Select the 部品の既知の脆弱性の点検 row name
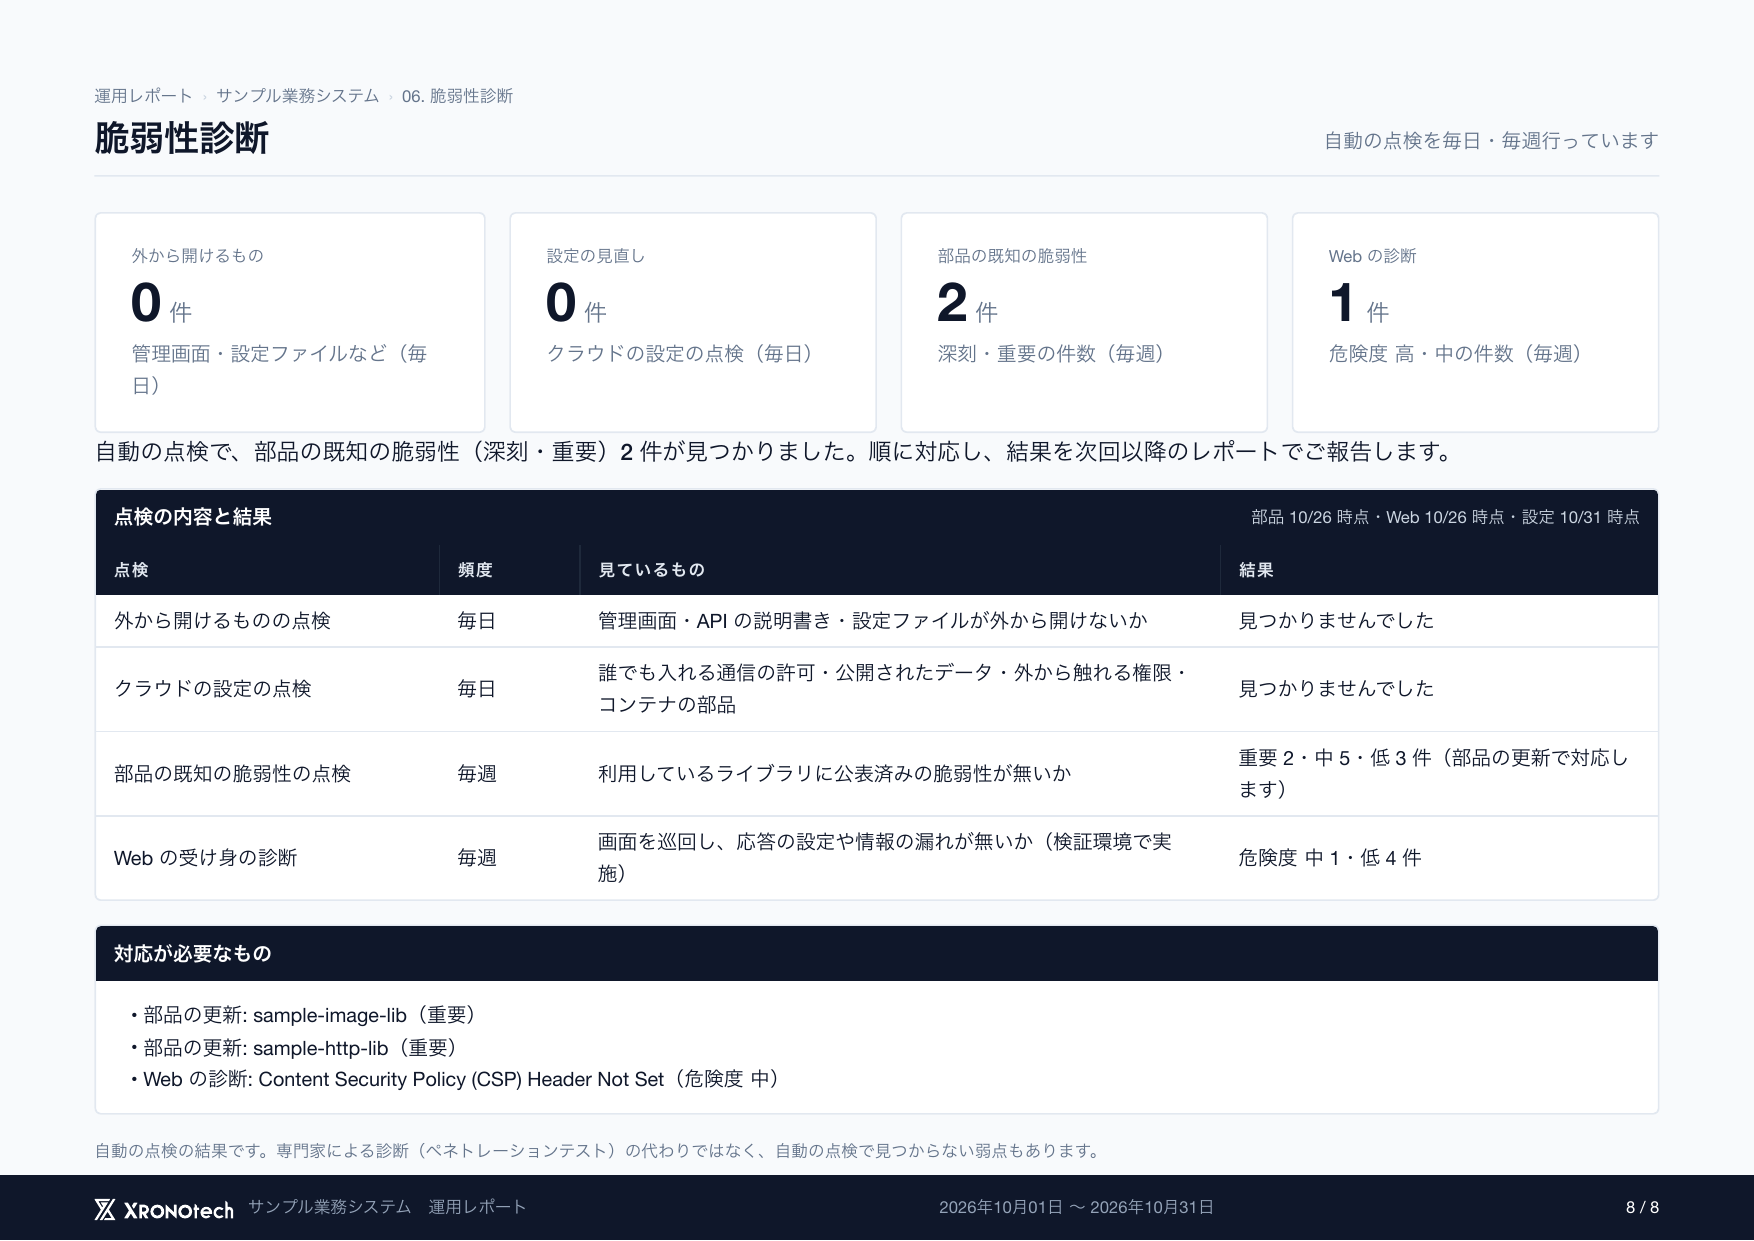The image size is (1754, 1241). tap(232, 774)
